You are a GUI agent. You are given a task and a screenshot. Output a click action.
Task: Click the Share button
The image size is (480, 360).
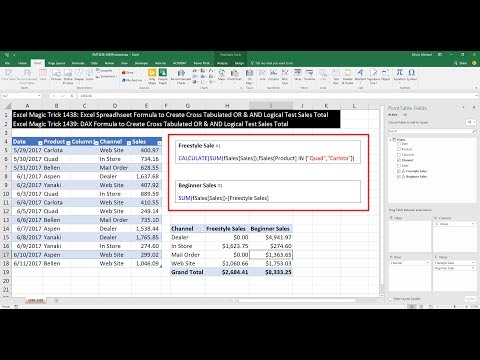coord(461,63)
